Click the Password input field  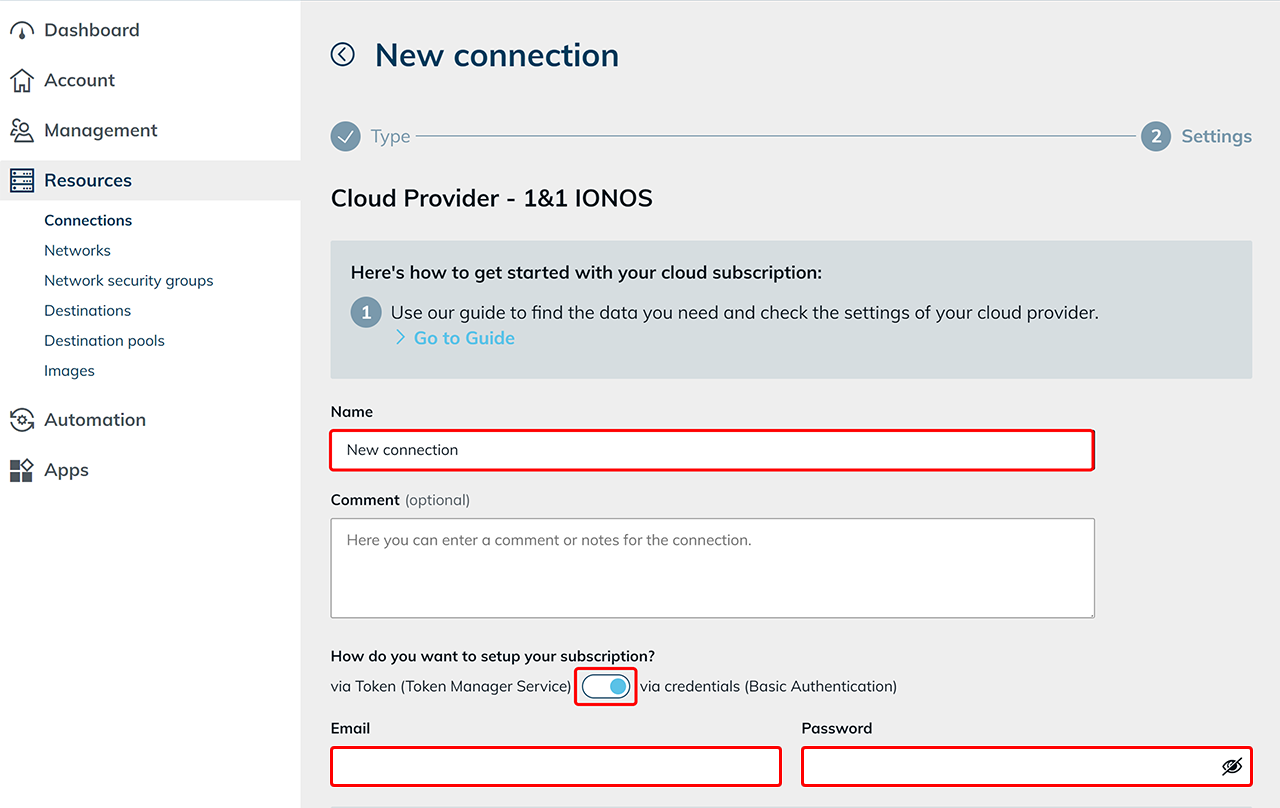click(1010, 766)
